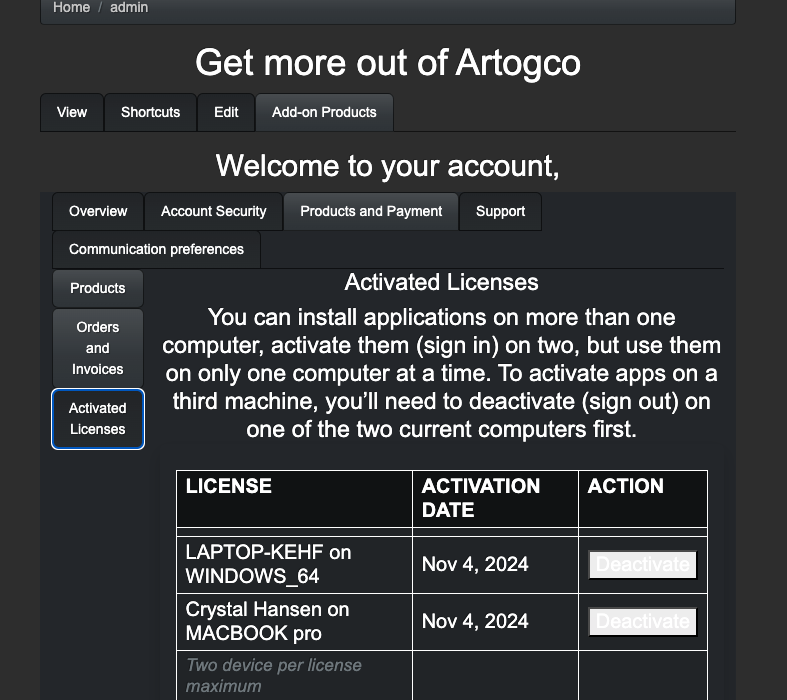
Task: Switch to the View tab
Action: 72,112
